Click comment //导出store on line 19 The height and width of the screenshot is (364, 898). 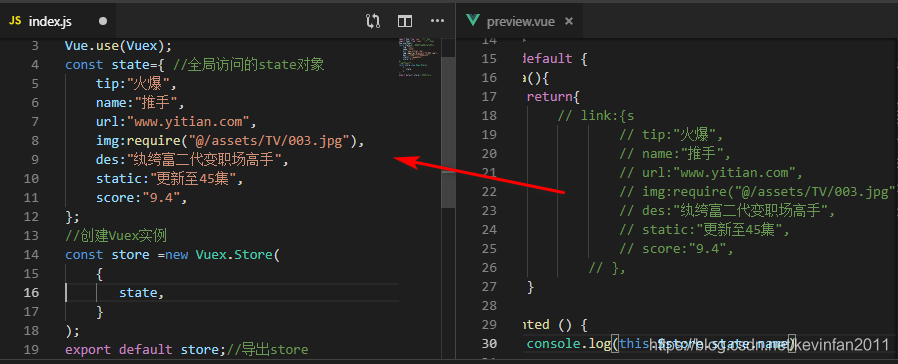pos(267,350)
